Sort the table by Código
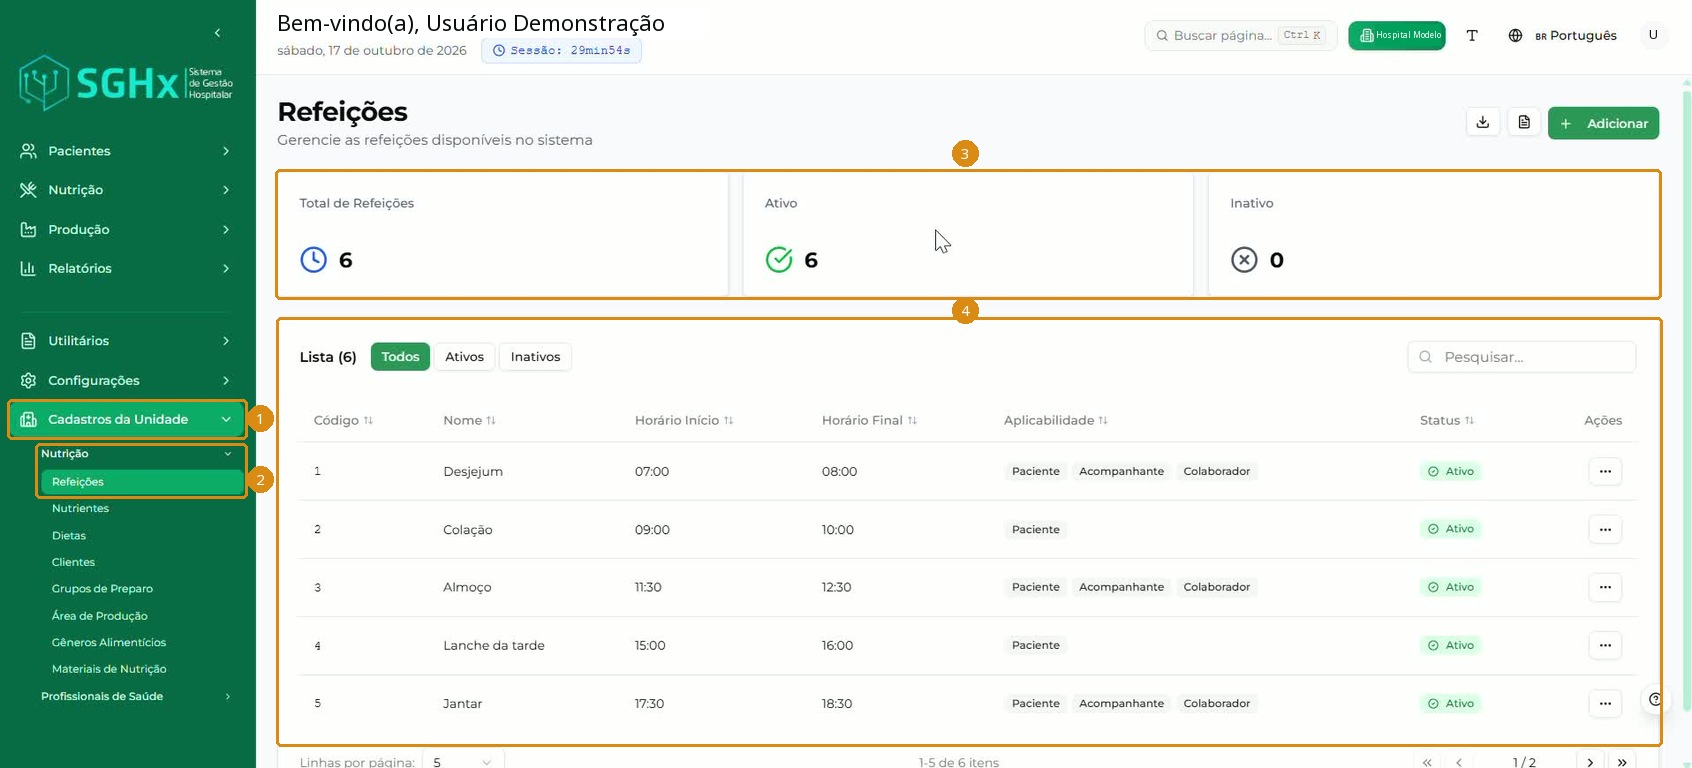 pyautogui.click(x=343, y=420)
